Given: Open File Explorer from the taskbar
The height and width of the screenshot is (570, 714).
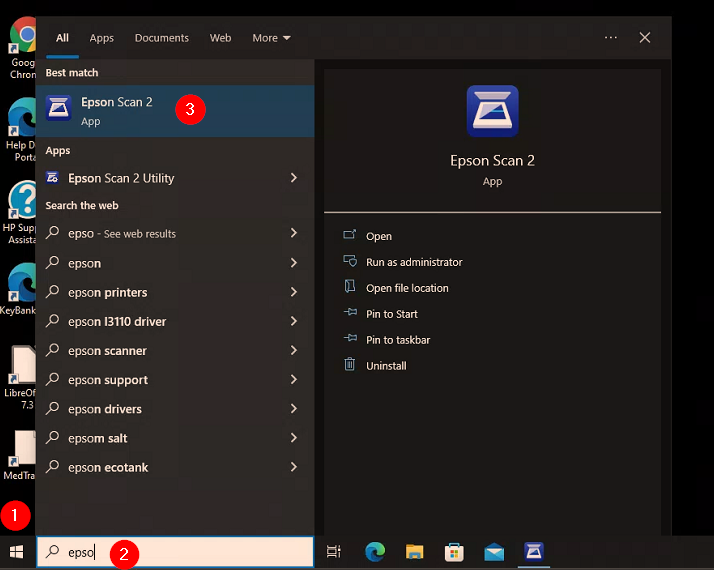Looking at the screenshot, I should coord(415,551).
